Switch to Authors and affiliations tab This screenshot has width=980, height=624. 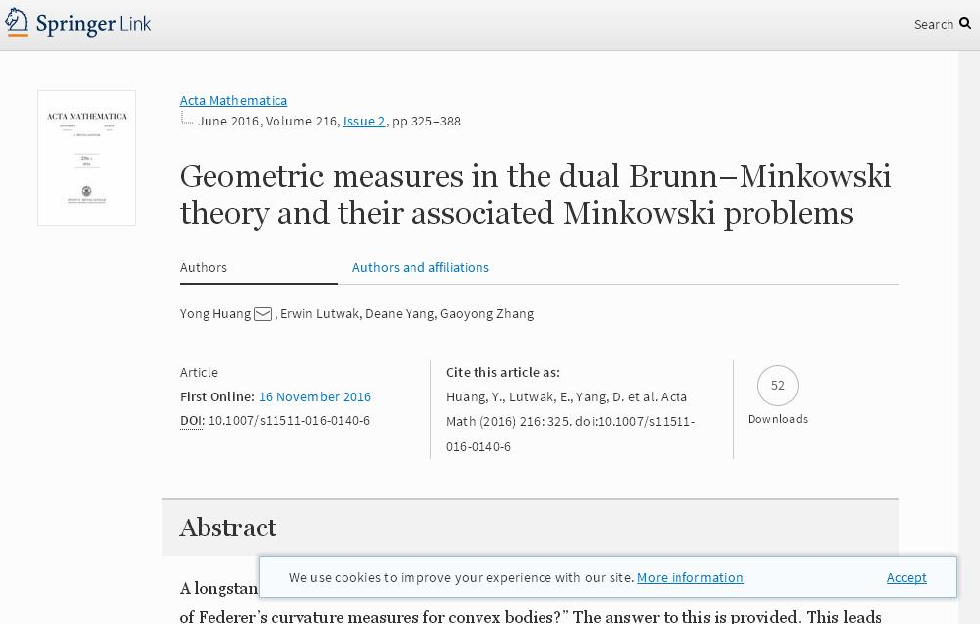coord(420,267)
